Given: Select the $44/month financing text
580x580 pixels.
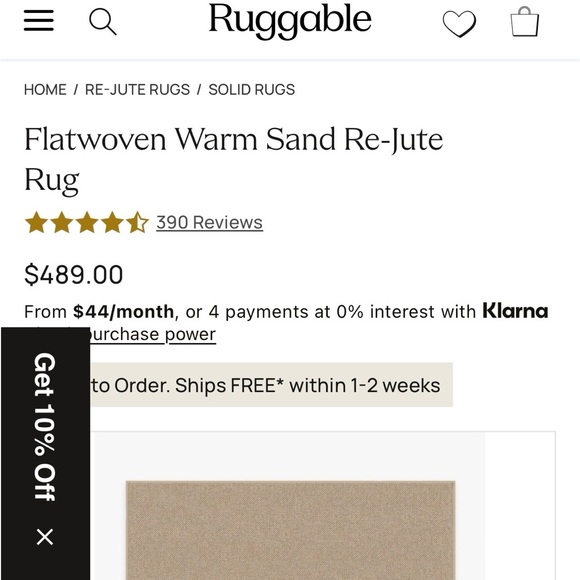Looking at the screenshot, I should [123, 311].
